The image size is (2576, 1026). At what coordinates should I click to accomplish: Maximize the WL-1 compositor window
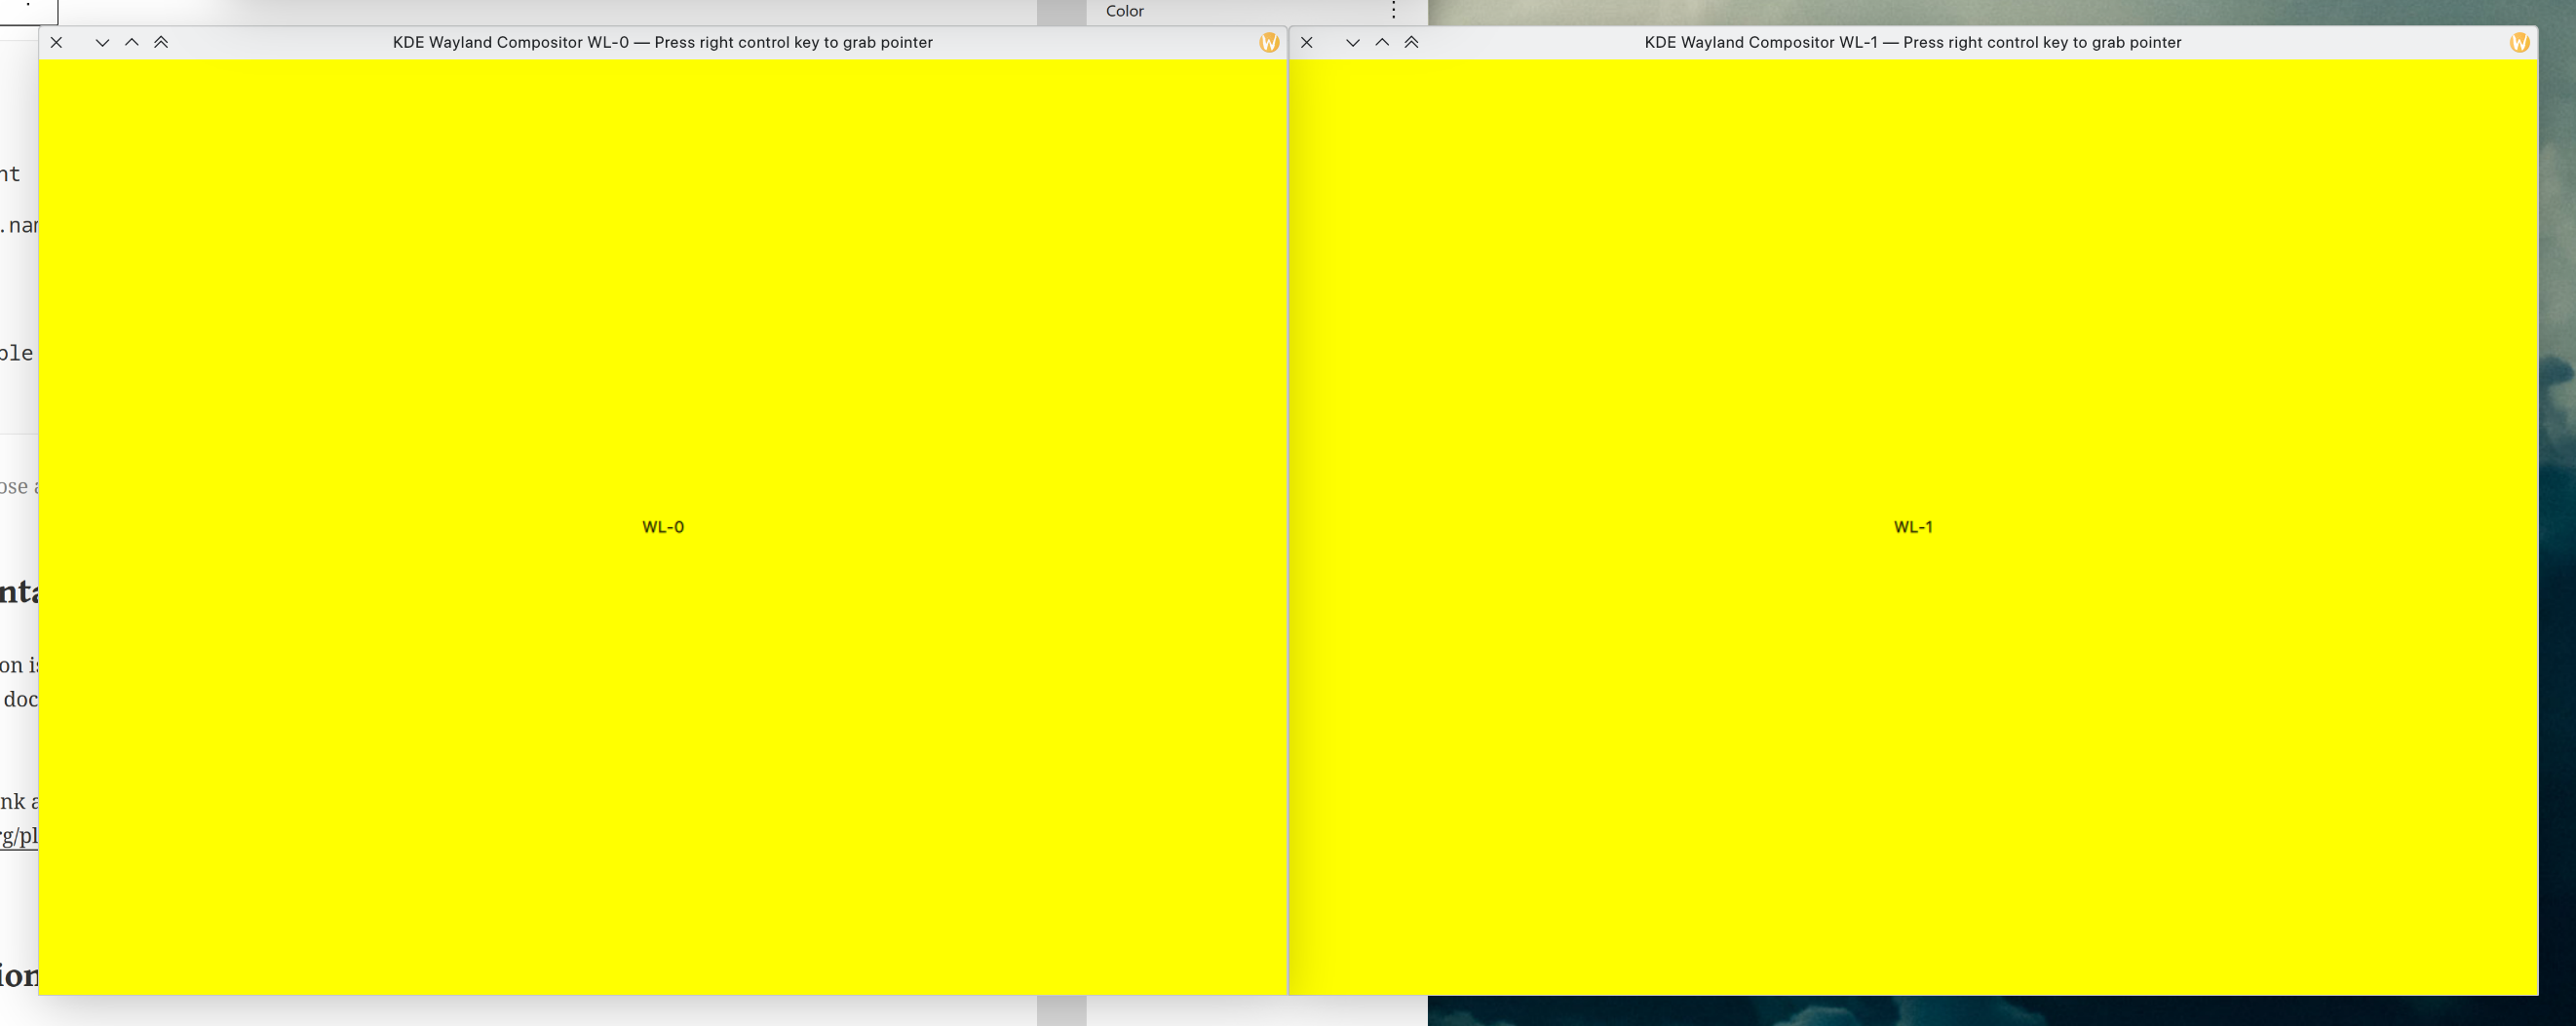click(1382, 42)
